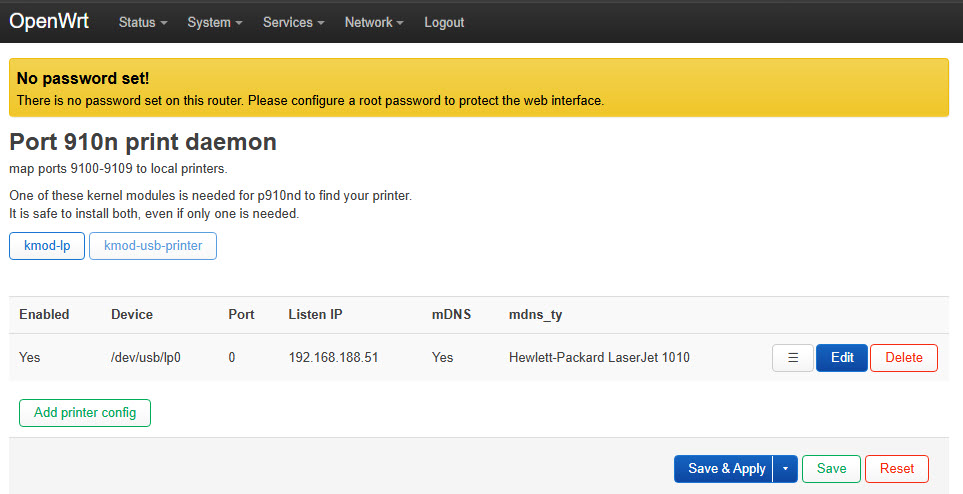Click the hamburger drag handle icon in printer row
This screenshot has width=963, height=494.
(x=792, y=358)
